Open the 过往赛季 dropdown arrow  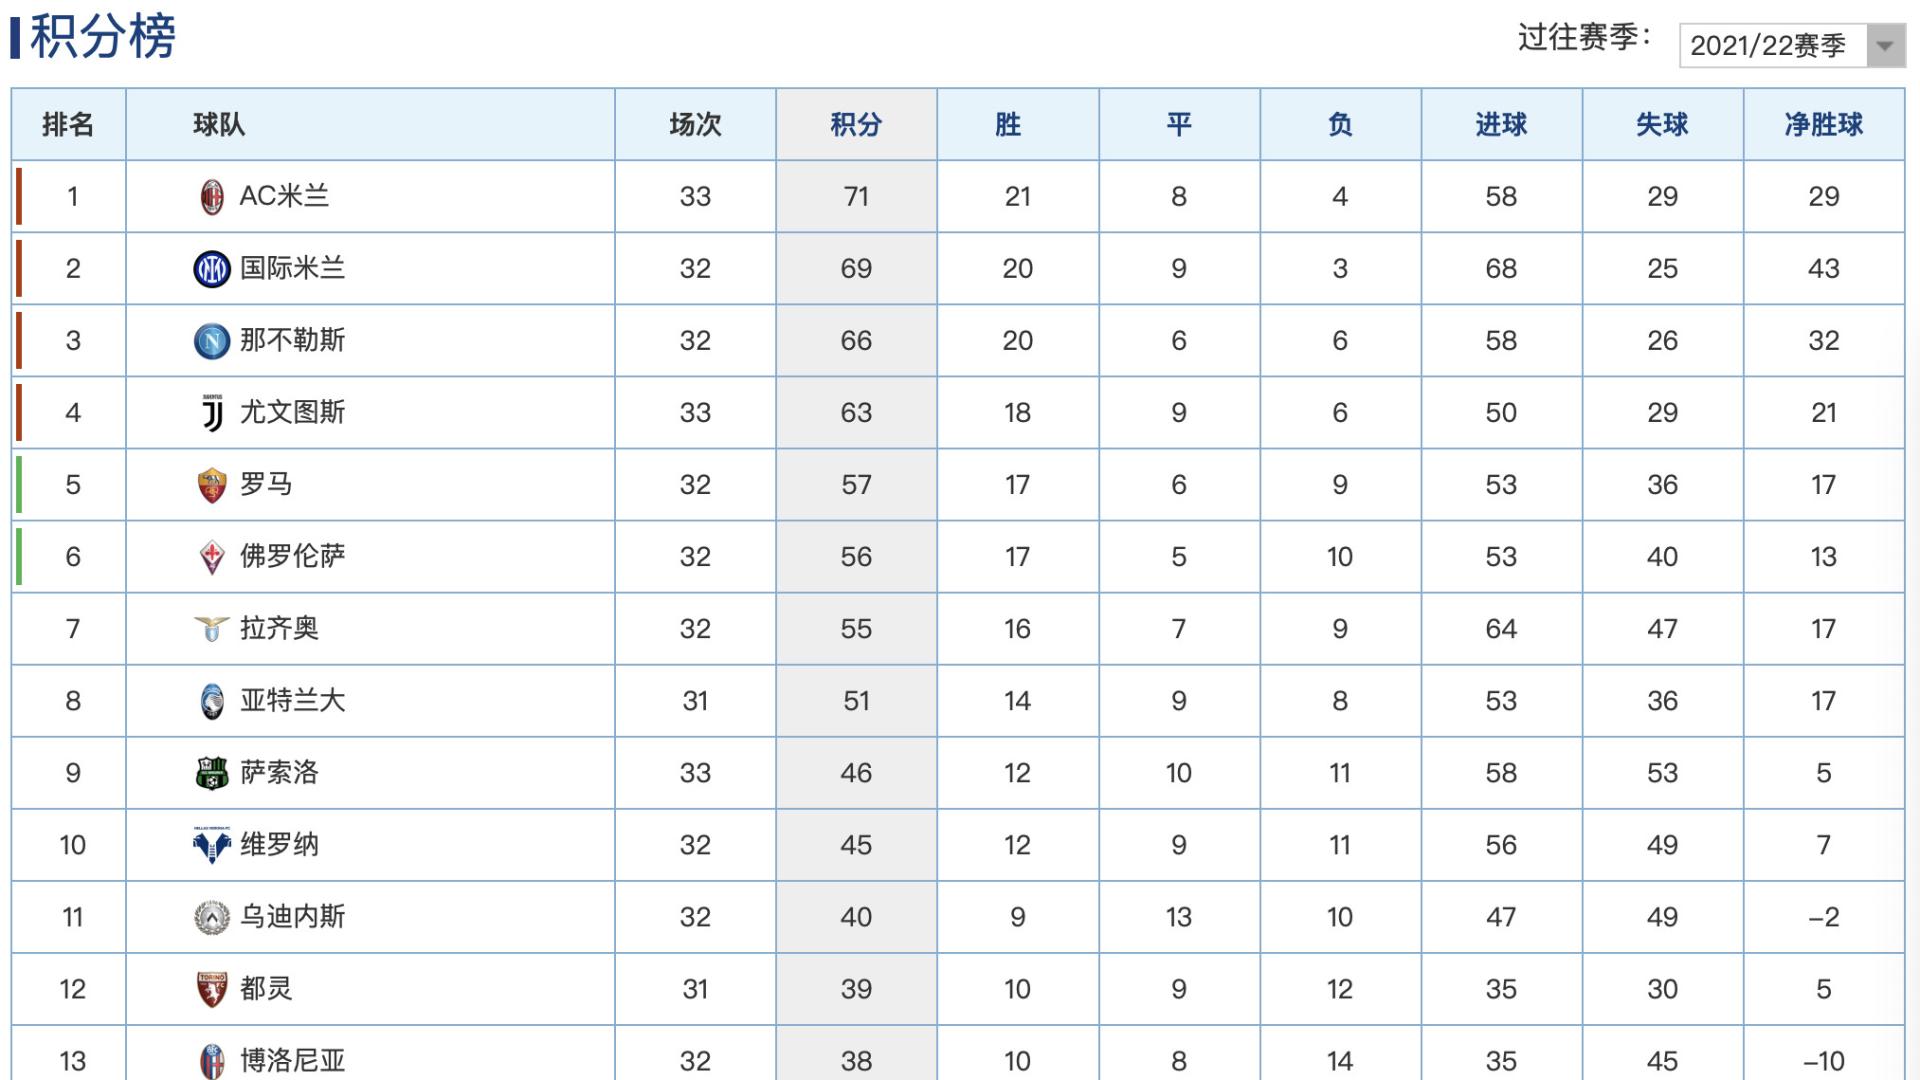coord(1885,46)
